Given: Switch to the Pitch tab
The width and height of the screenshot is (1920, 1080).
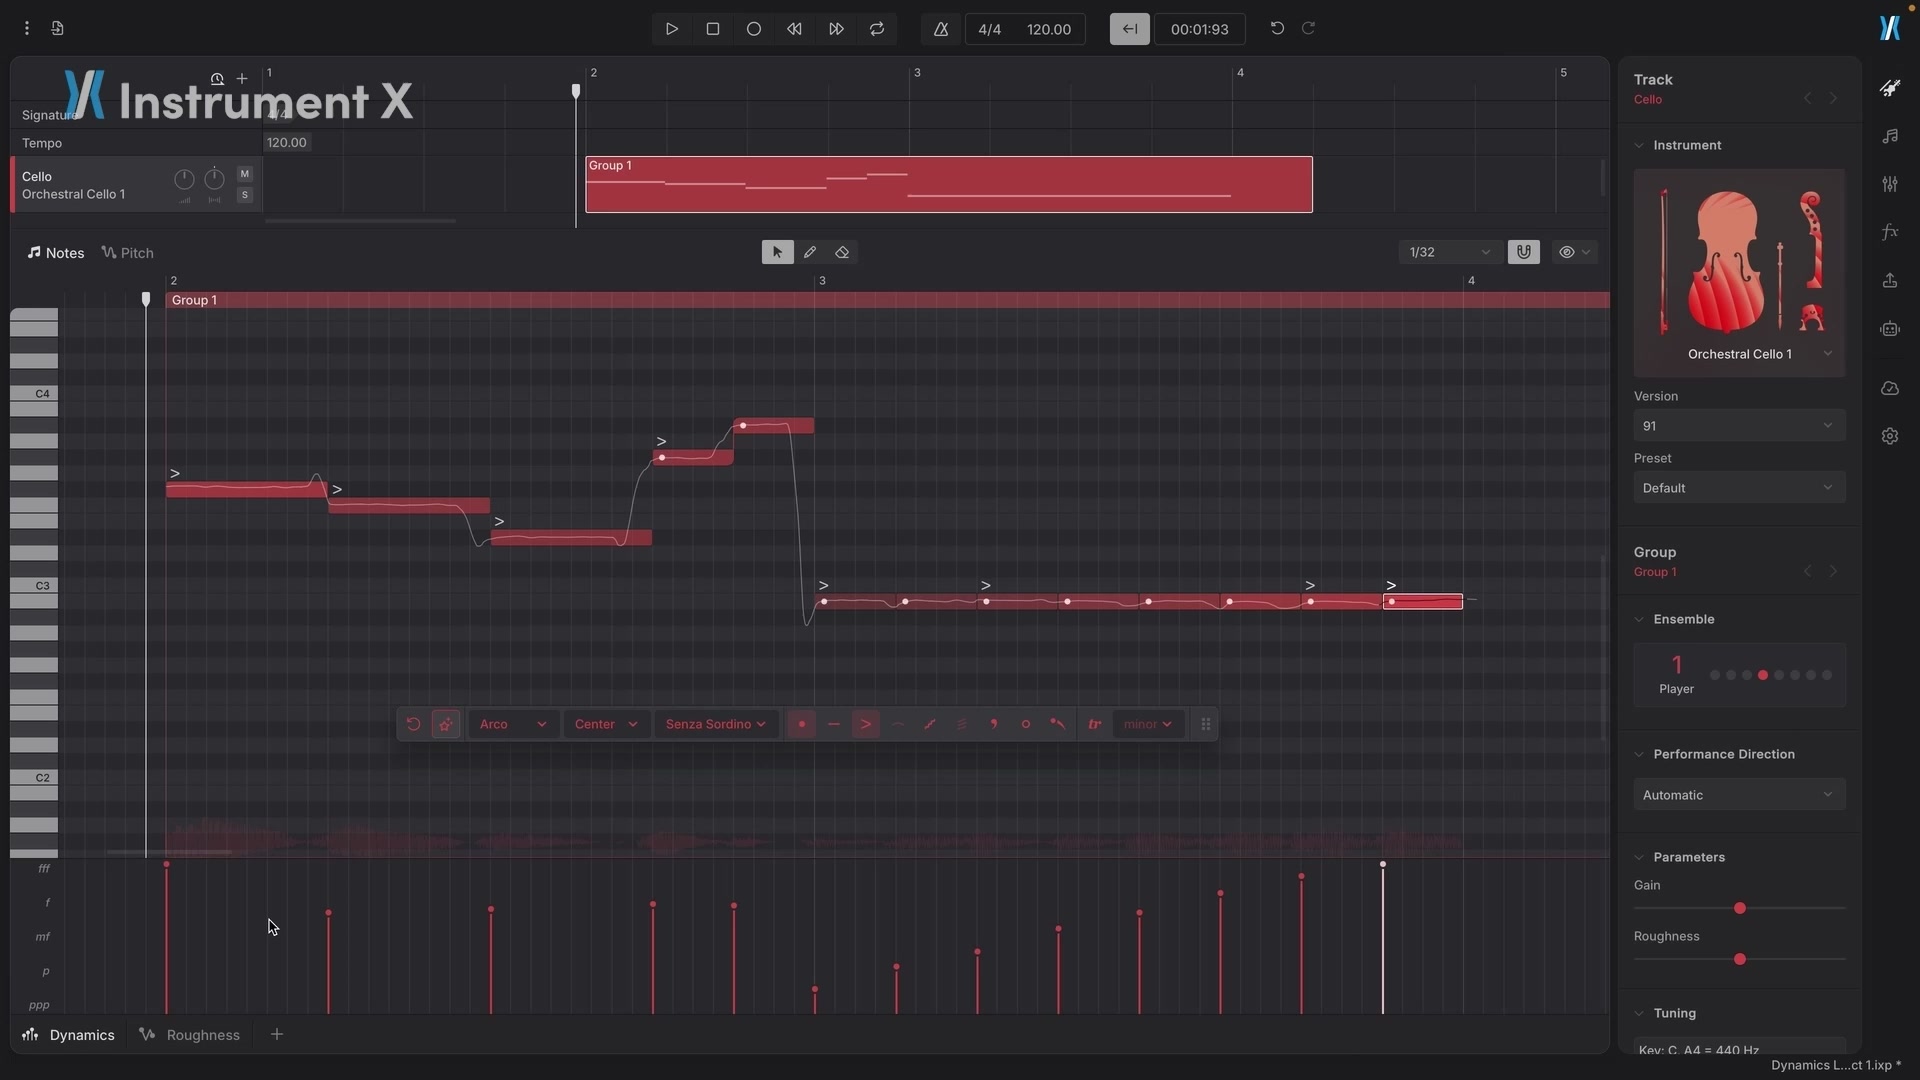Looking at the screenshot, I should (128, 253).
